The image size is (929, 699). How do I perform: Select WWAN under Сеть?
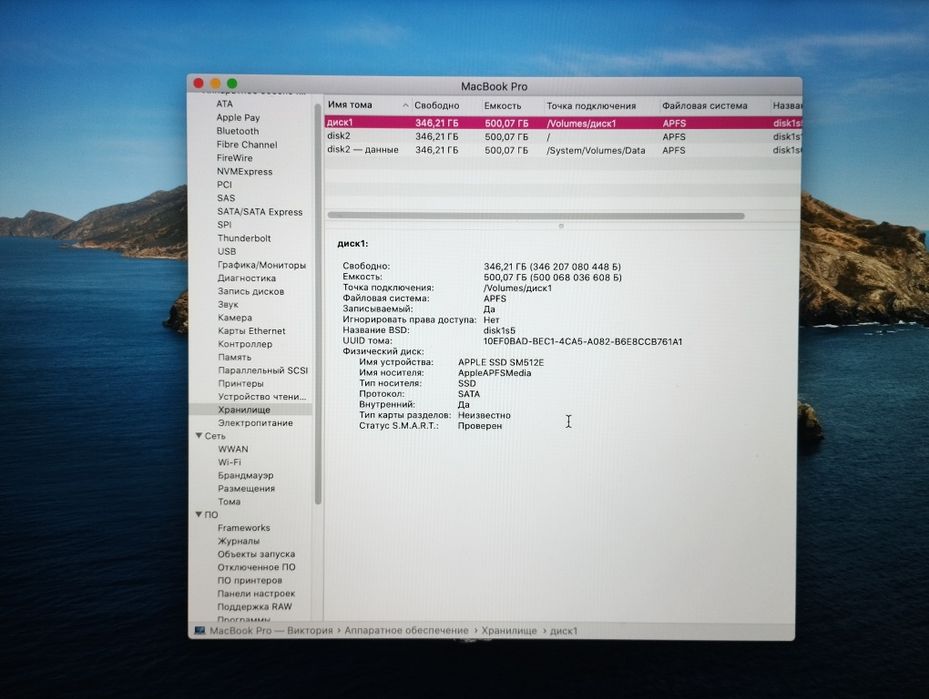(x=233, y=449)
